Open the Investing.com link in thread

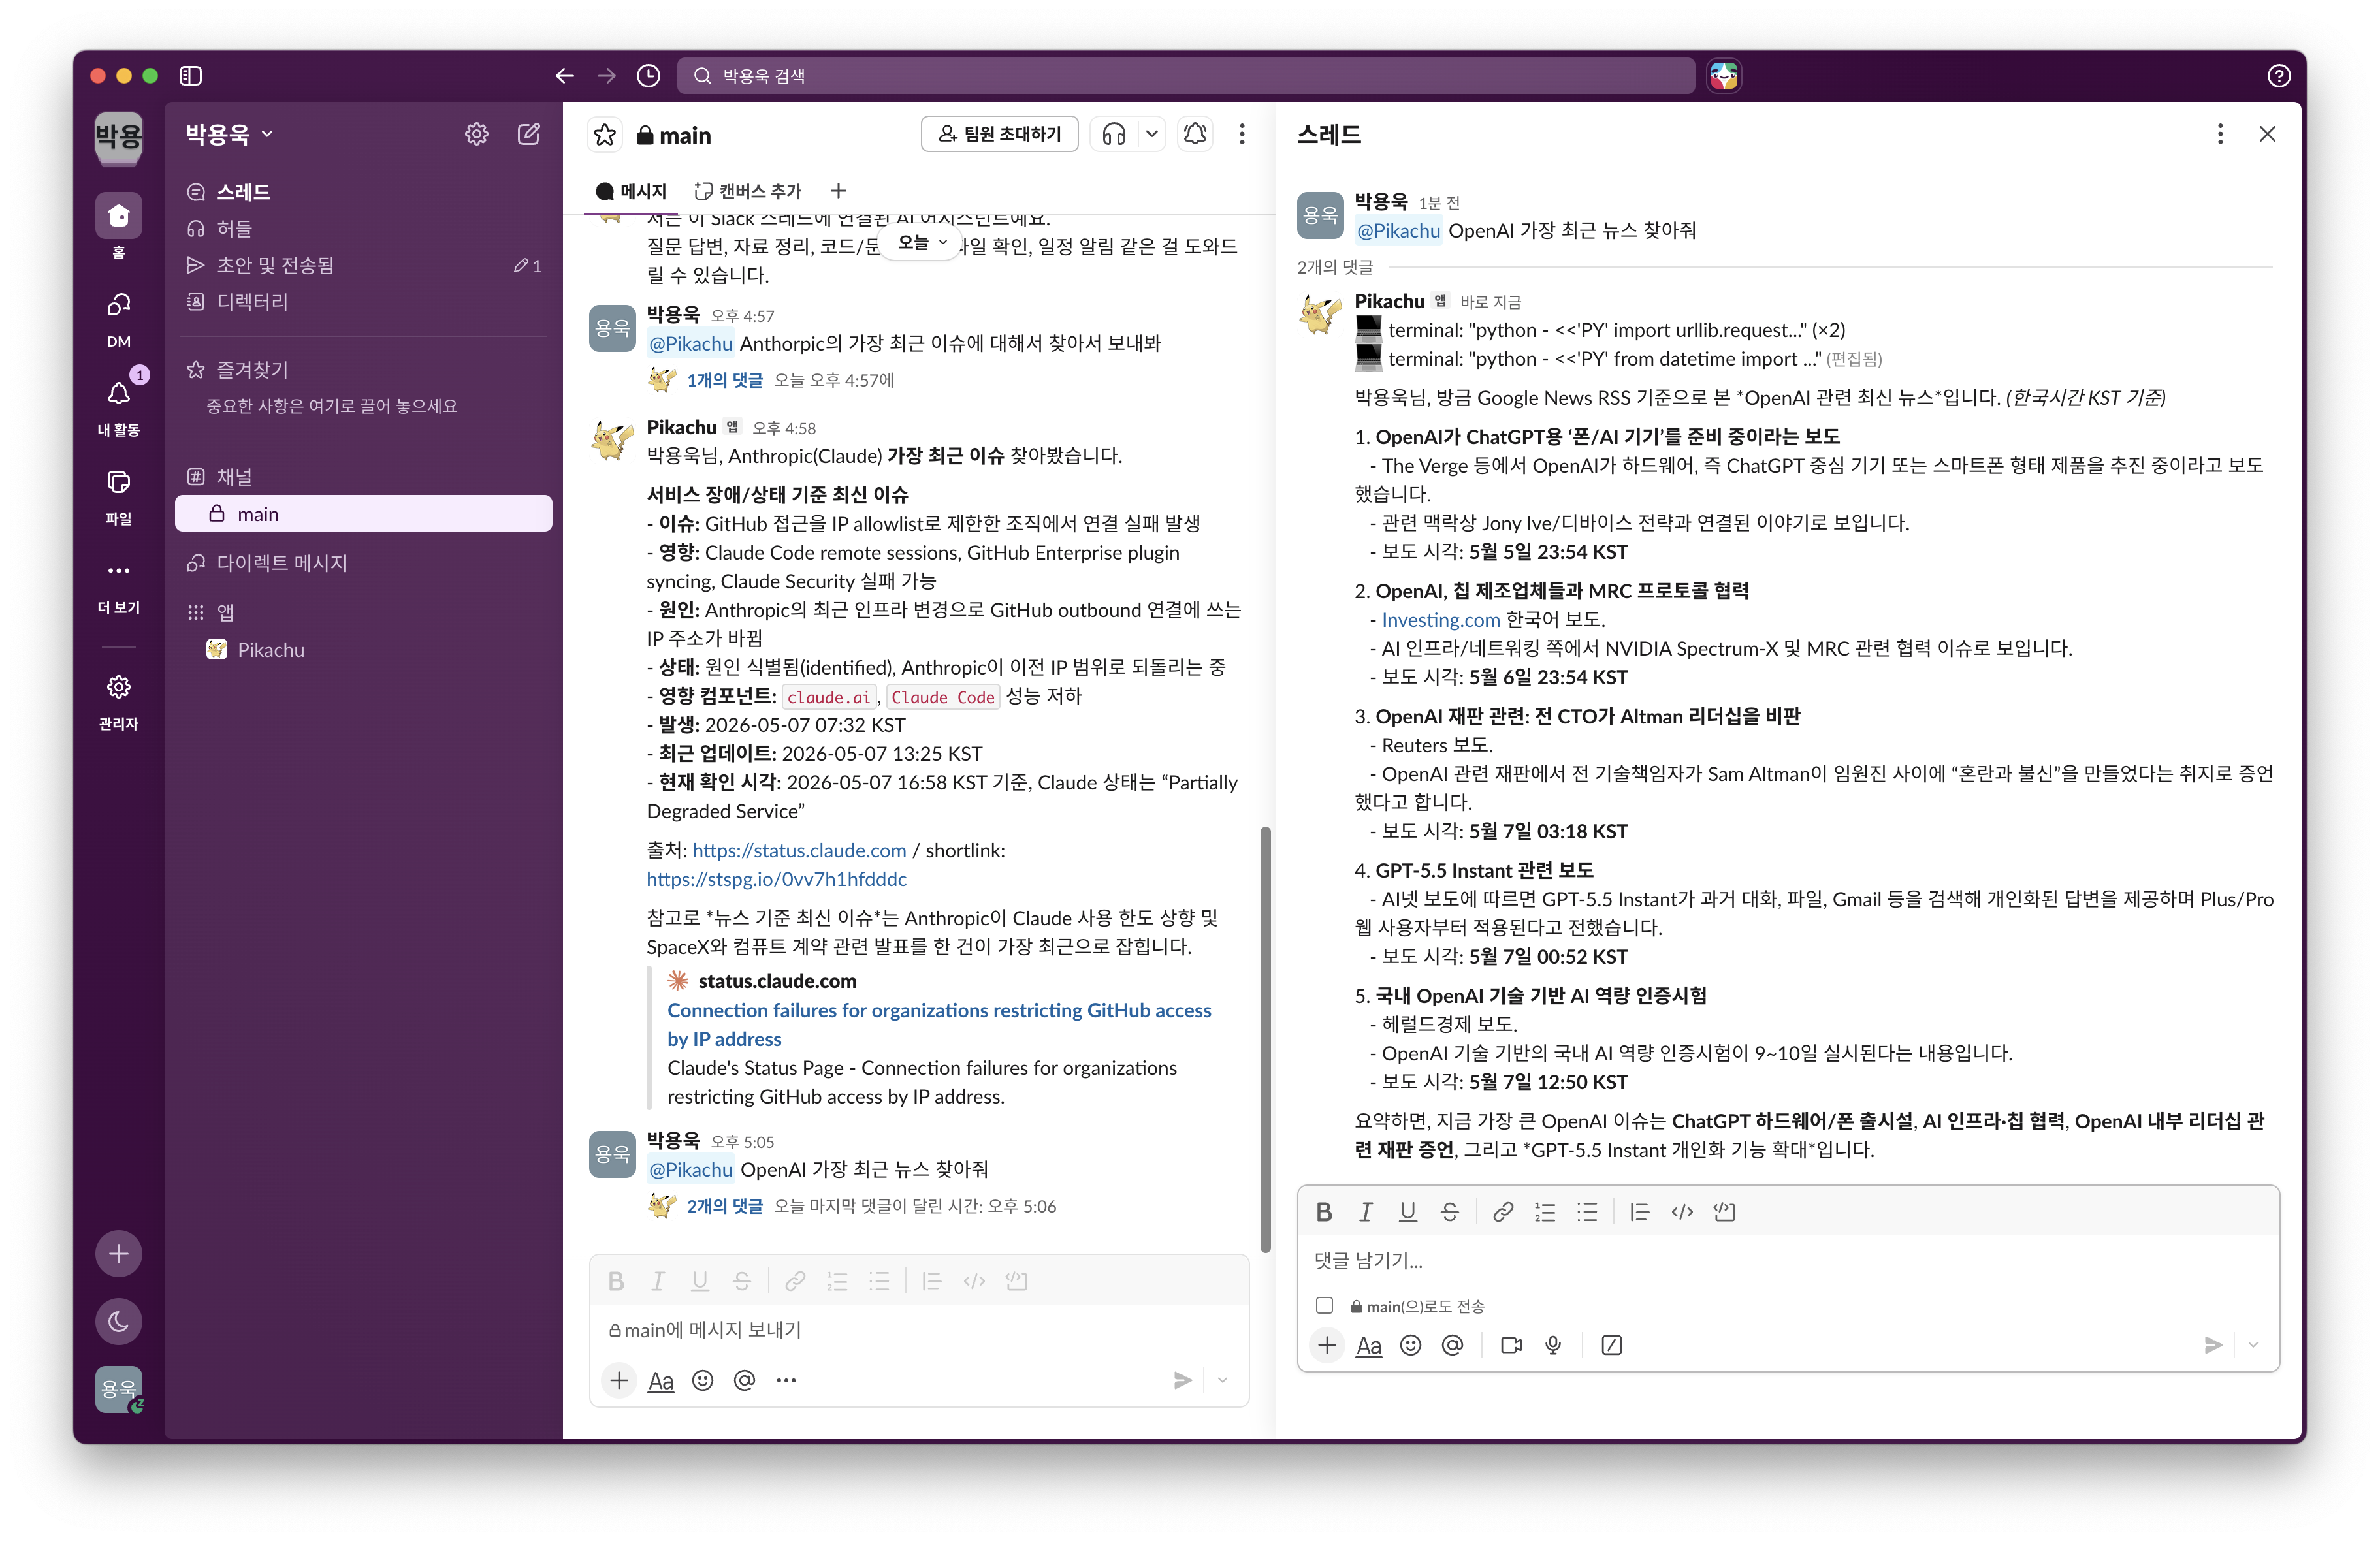pyautogui.click(x=1440, y=620)
